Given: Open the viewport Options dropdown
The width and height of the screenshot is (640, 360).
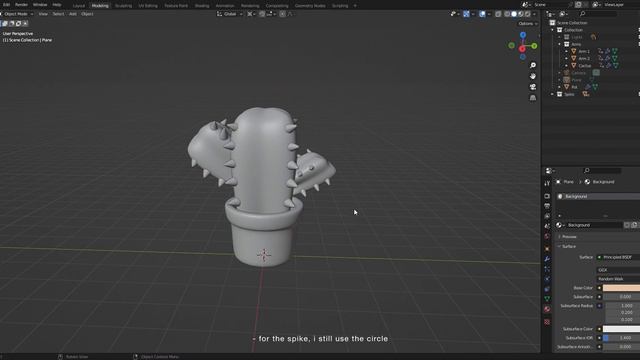Looking at the screenshot, I should pyautogui.click(x=528, y=24).
